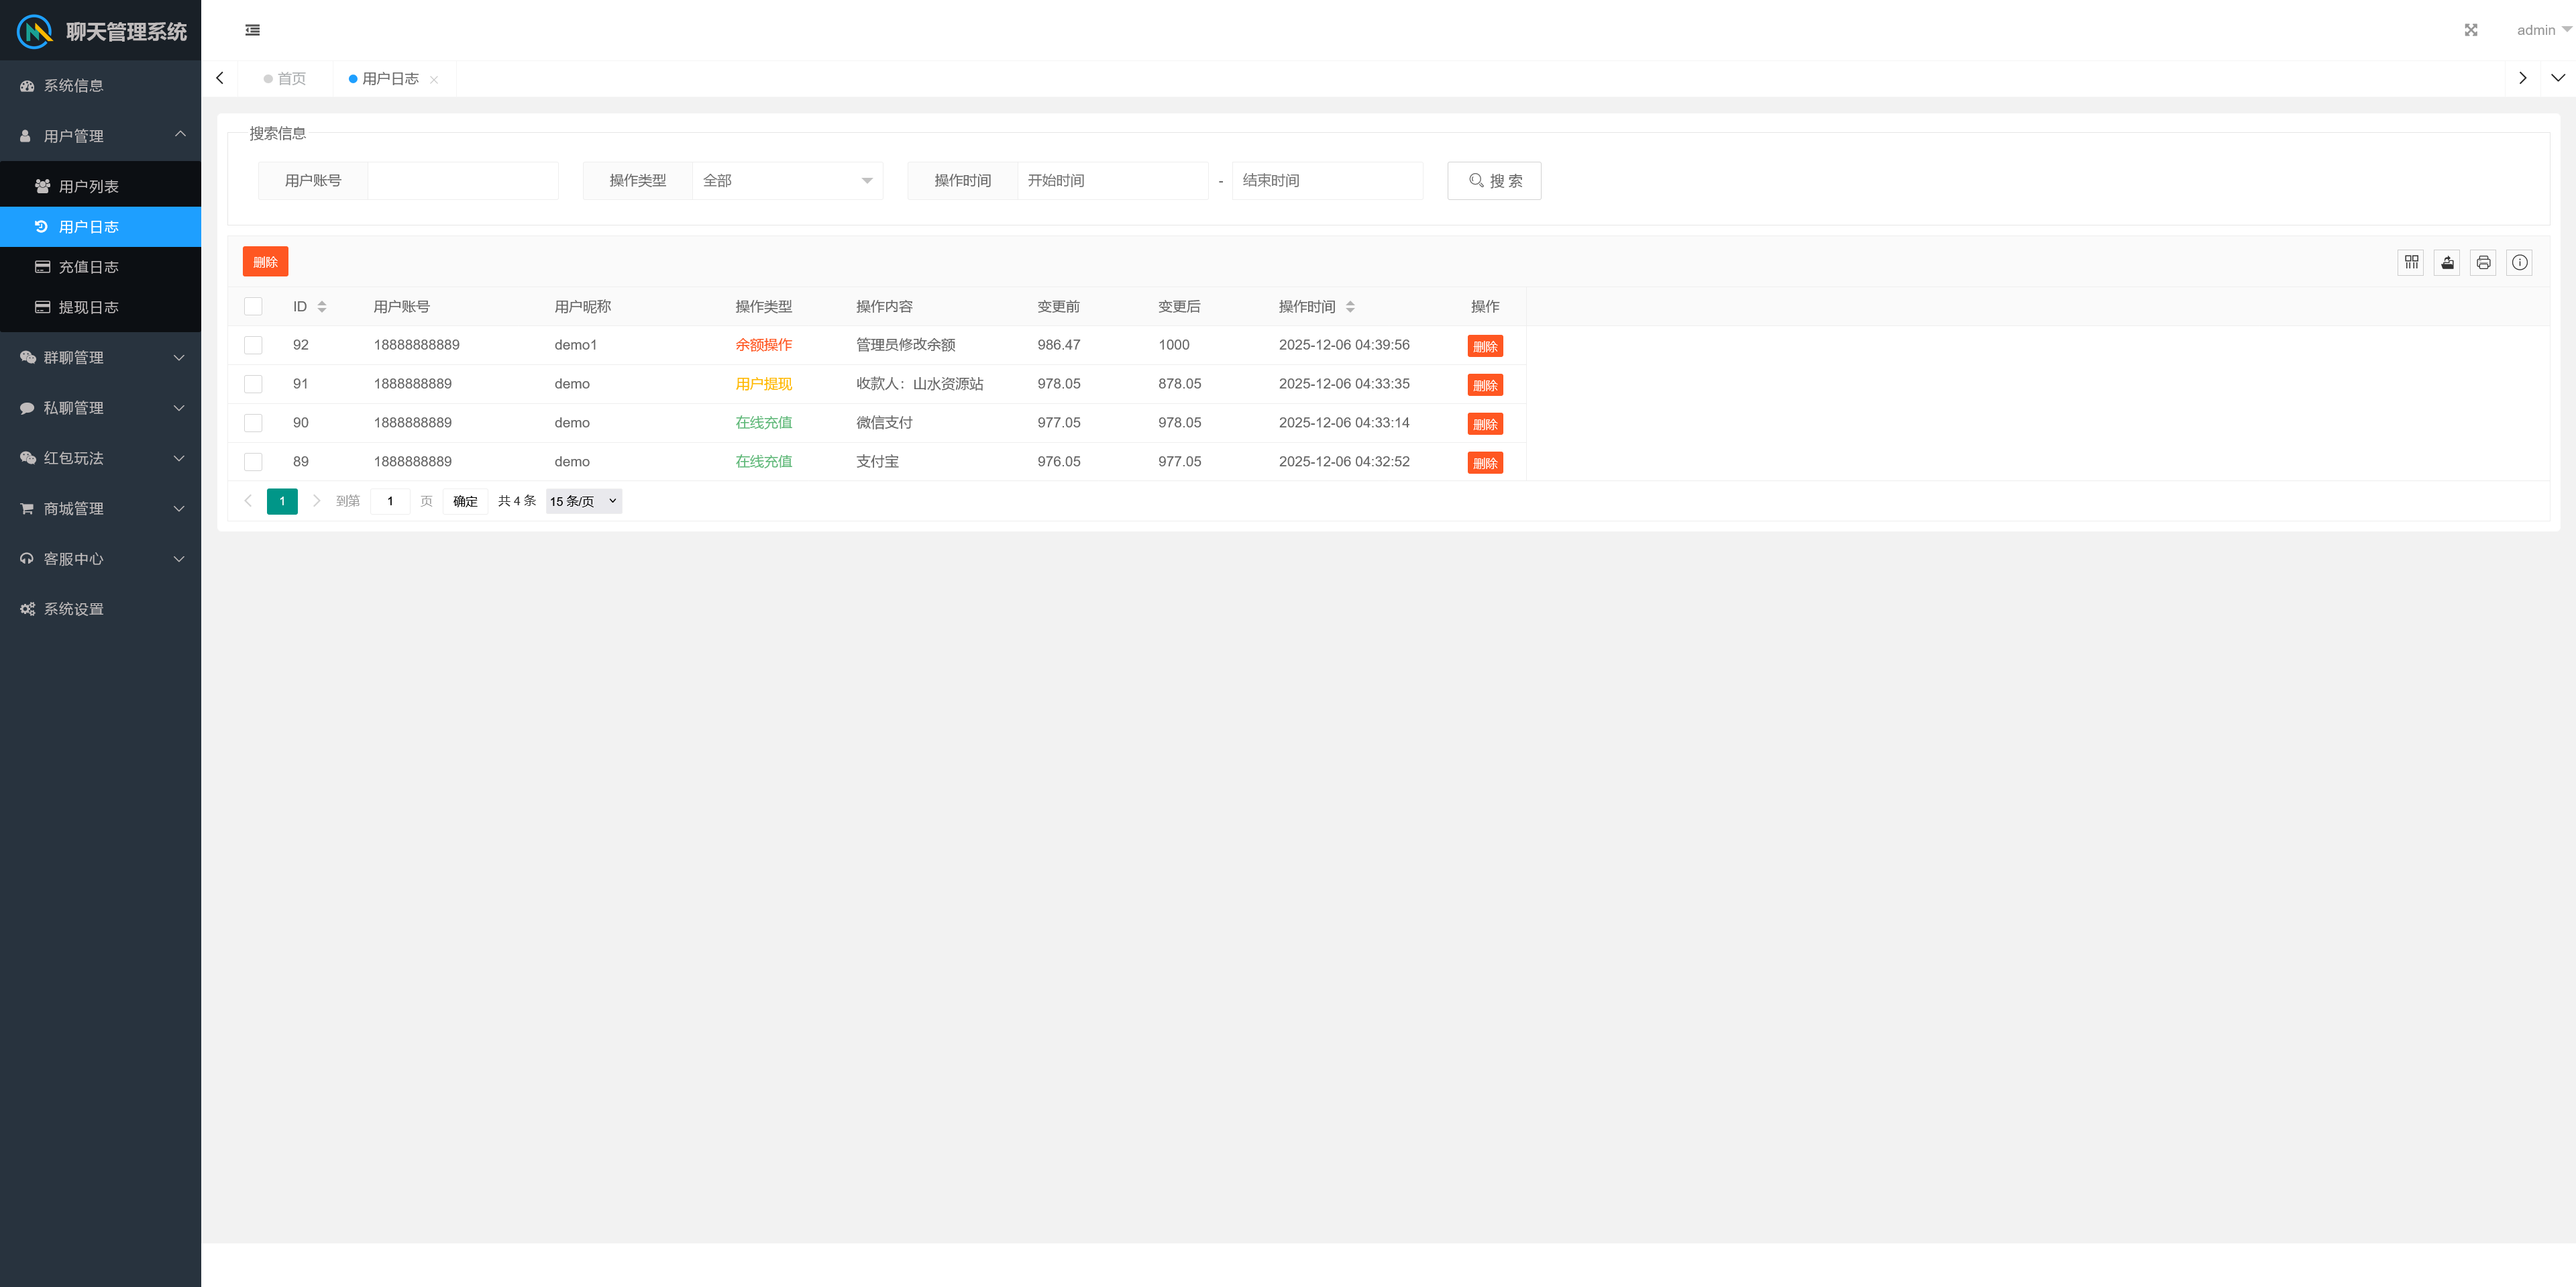Image resolution: width=2576 pixels, height=1287 pixels.
Task: Select the checkbox for row ID 92
Action: [x=253, y=345]
